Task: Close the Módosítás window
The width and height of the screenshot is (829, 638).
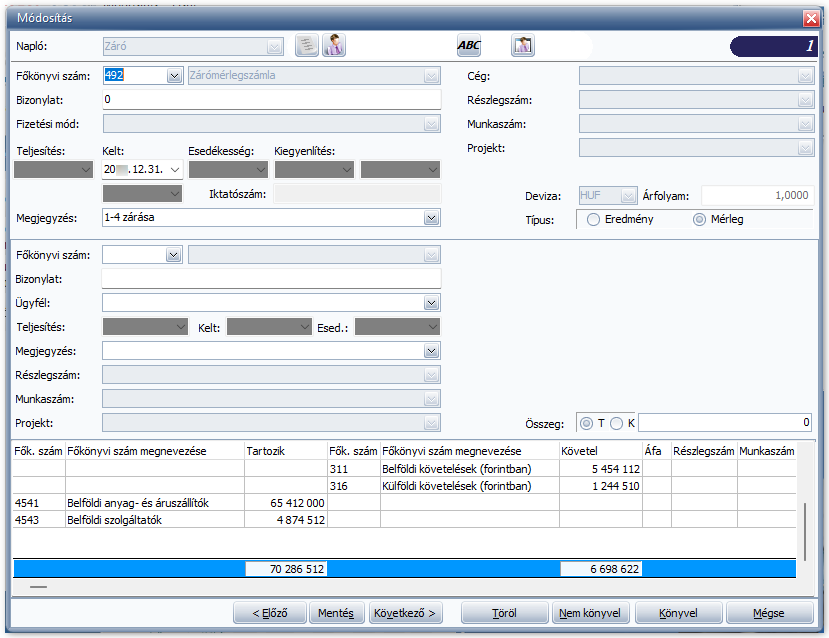Action: pos(811,19)
